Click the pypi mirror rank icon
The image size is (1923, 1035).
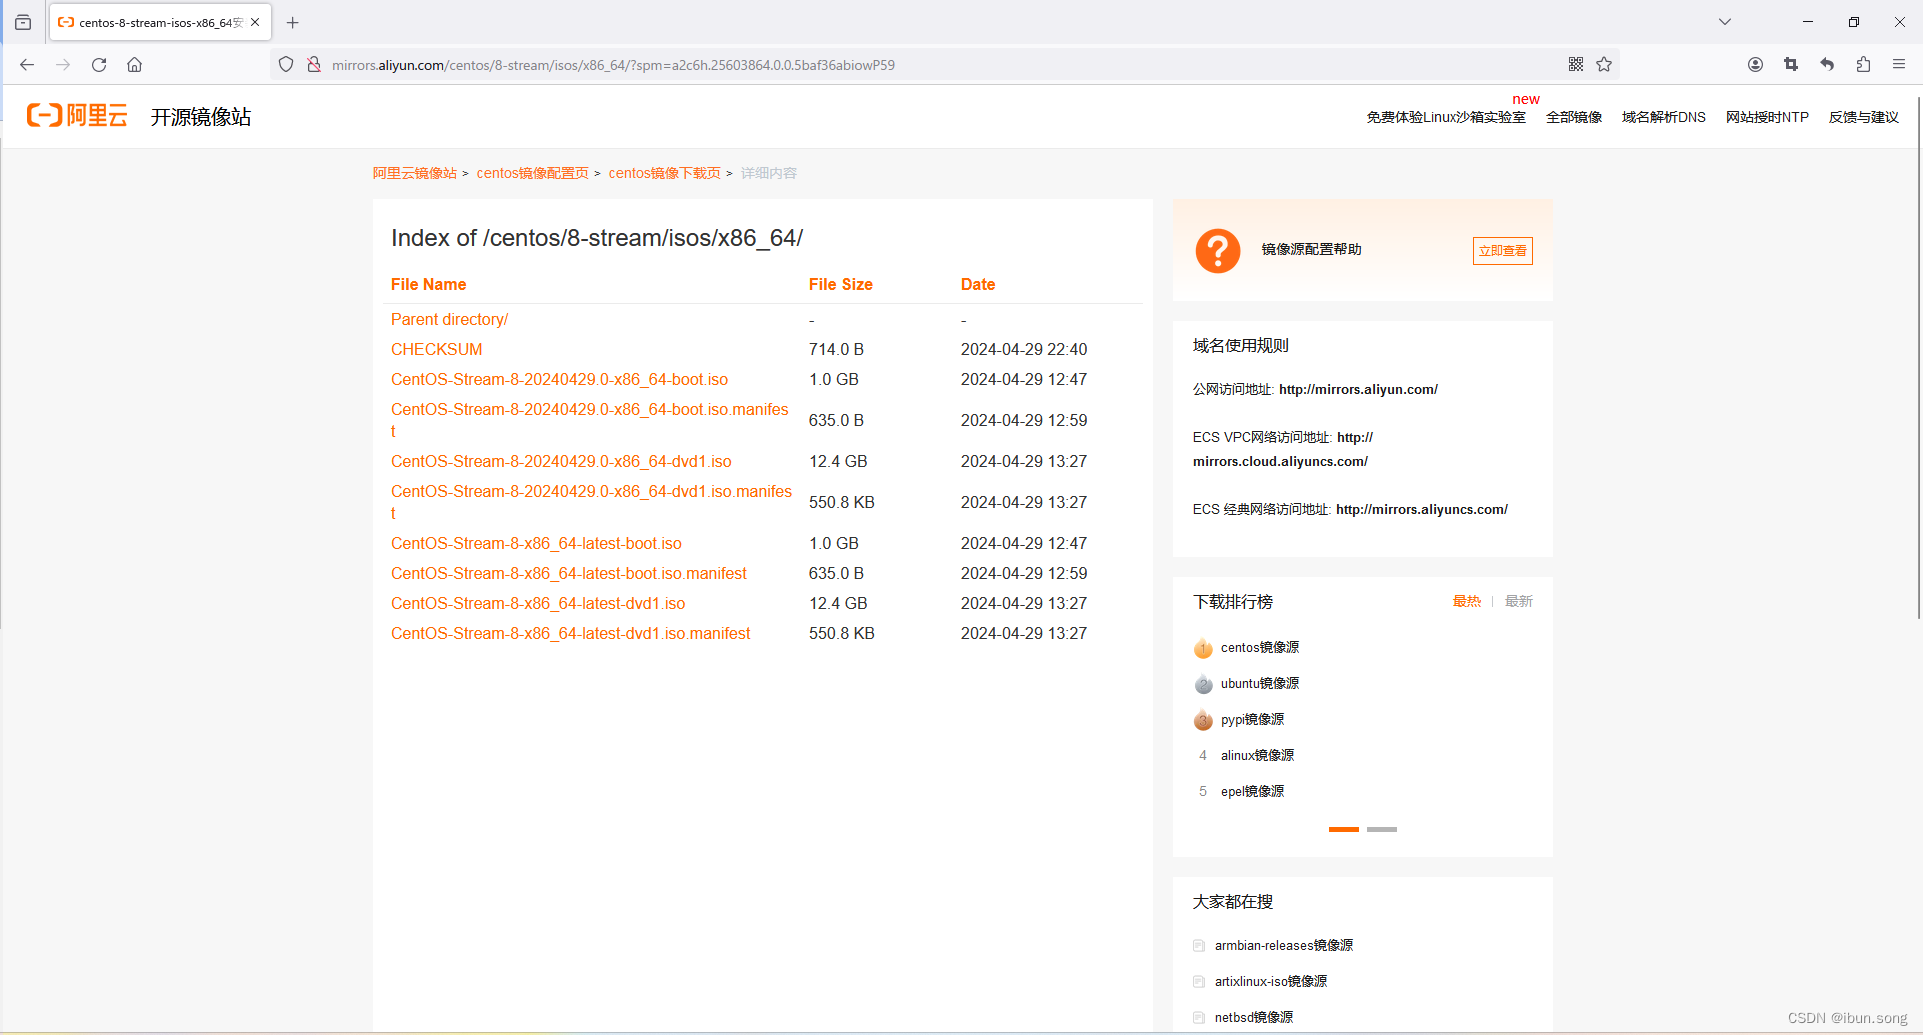pyautogui.click(x=1203, y=720)
